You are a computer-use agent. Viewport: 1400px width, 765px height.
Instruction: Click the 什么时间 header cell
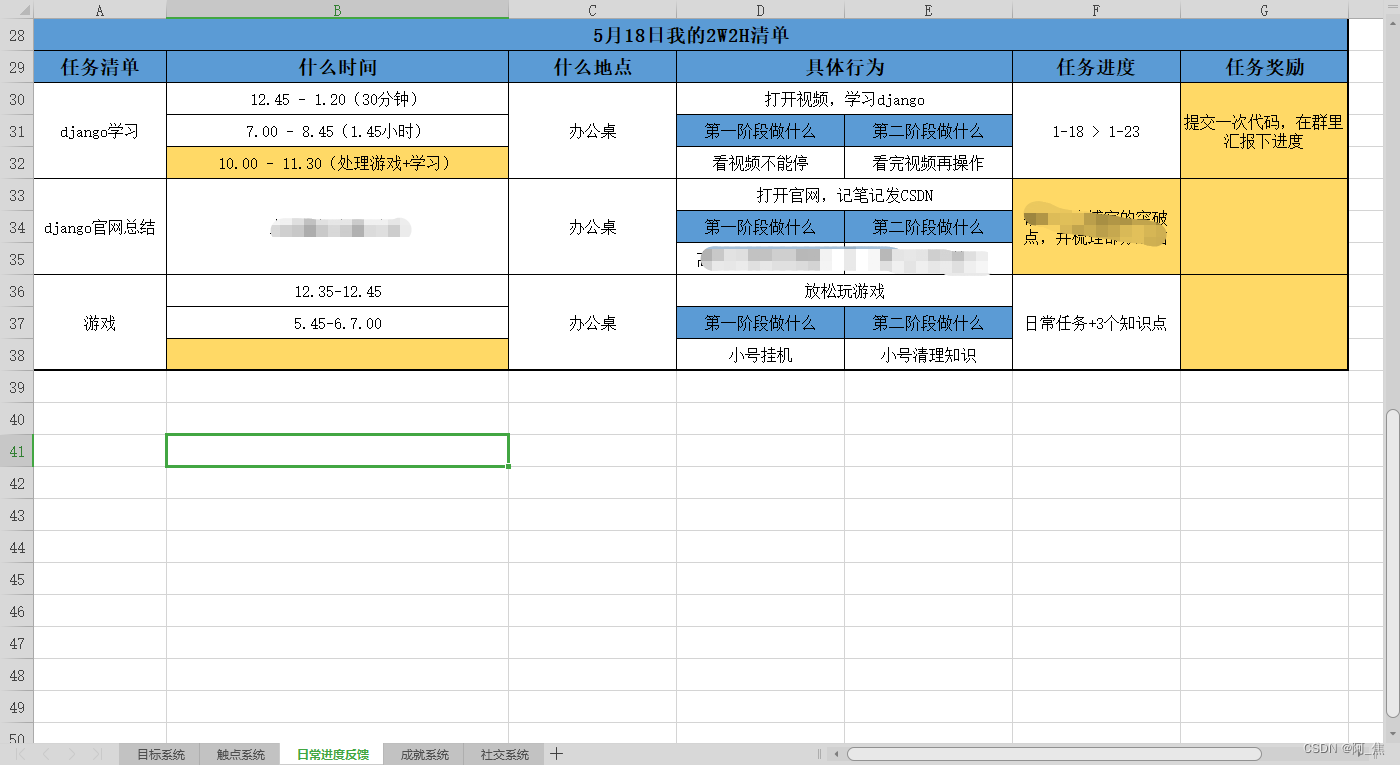pyautogui.click(x=337, y=67)
